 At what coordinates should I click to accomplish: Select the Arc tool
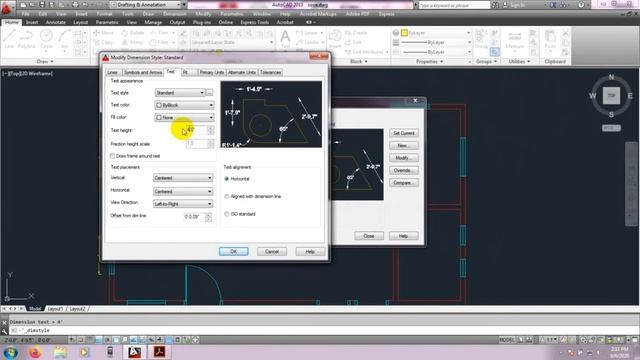pos(64,39)
